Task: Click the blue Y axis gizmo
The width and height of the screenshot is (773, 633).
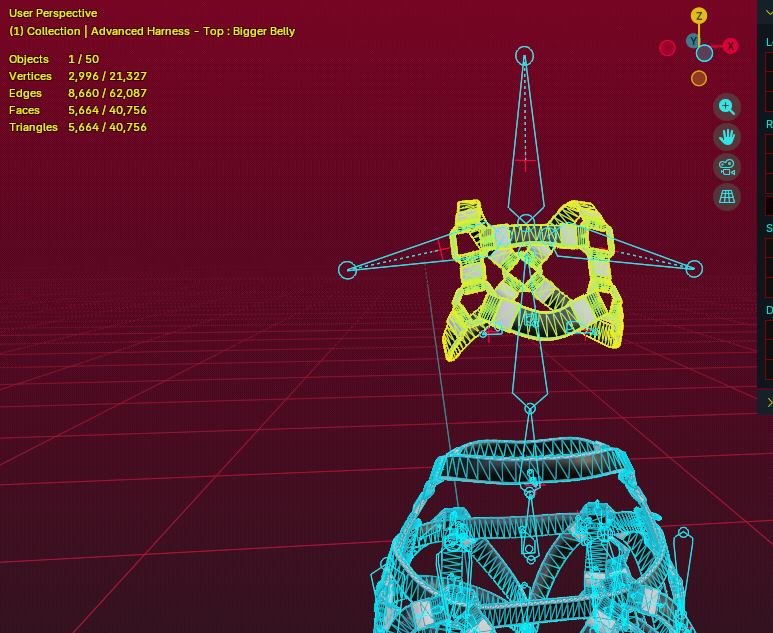Action: click(693, 41)
